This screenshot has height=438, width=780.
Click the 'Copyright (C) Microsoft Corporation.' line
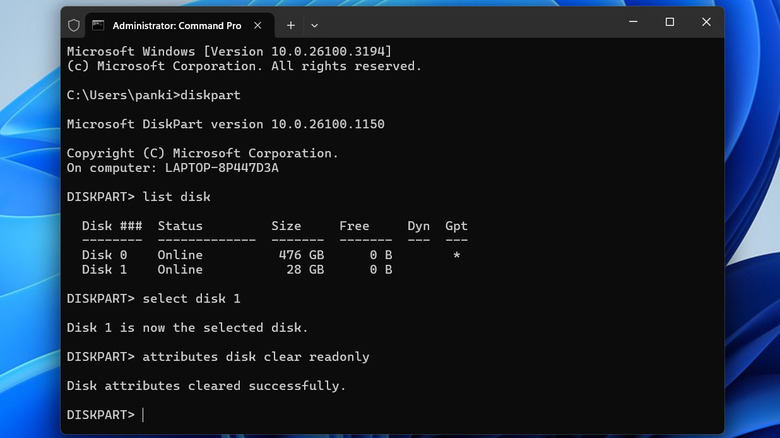[x=202, y=153]
